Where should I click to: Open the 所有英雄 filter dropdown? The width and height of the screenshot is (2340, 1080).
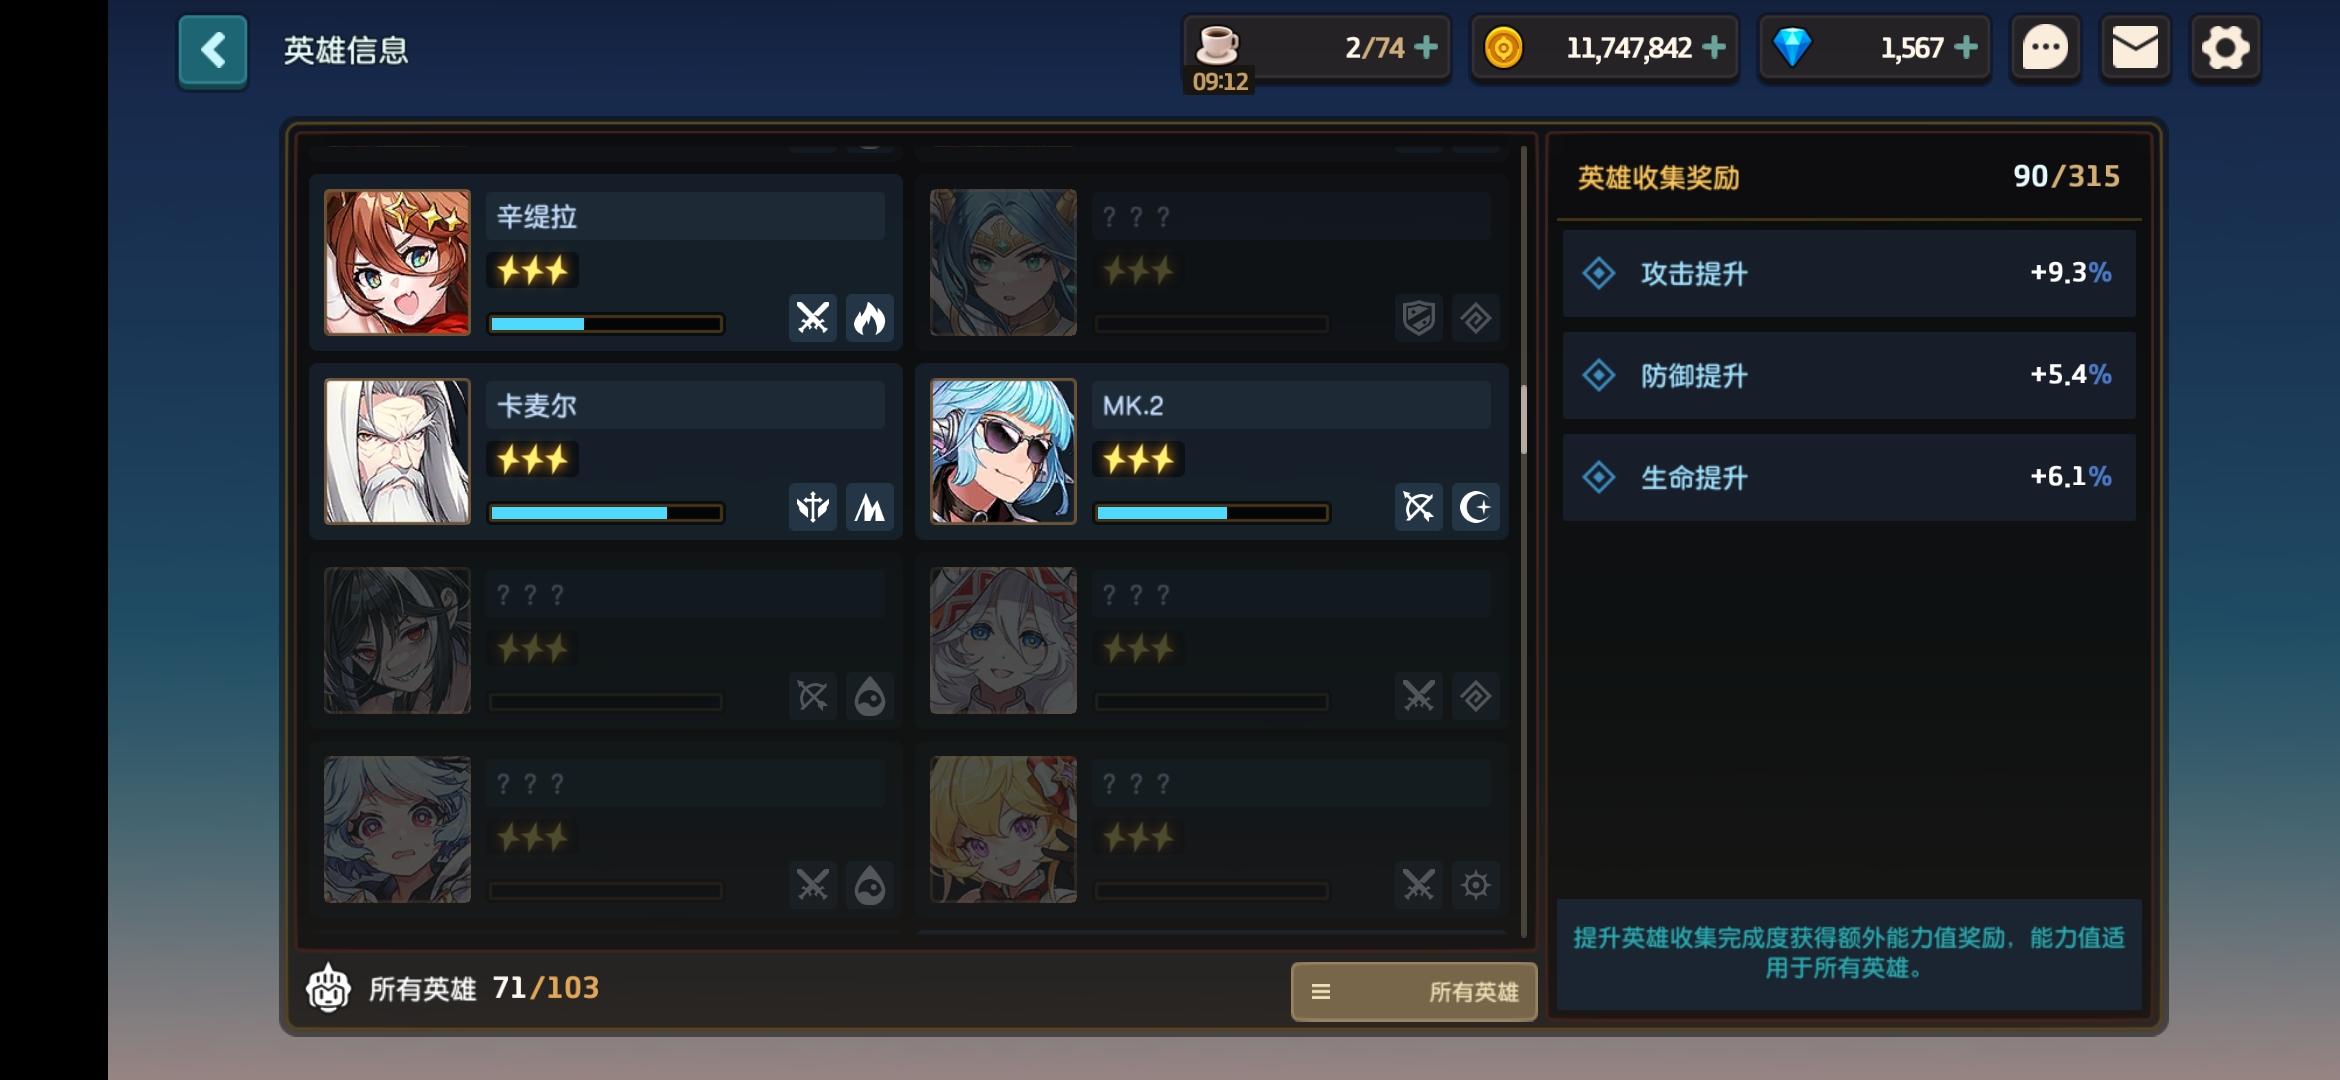[1414, 991]
